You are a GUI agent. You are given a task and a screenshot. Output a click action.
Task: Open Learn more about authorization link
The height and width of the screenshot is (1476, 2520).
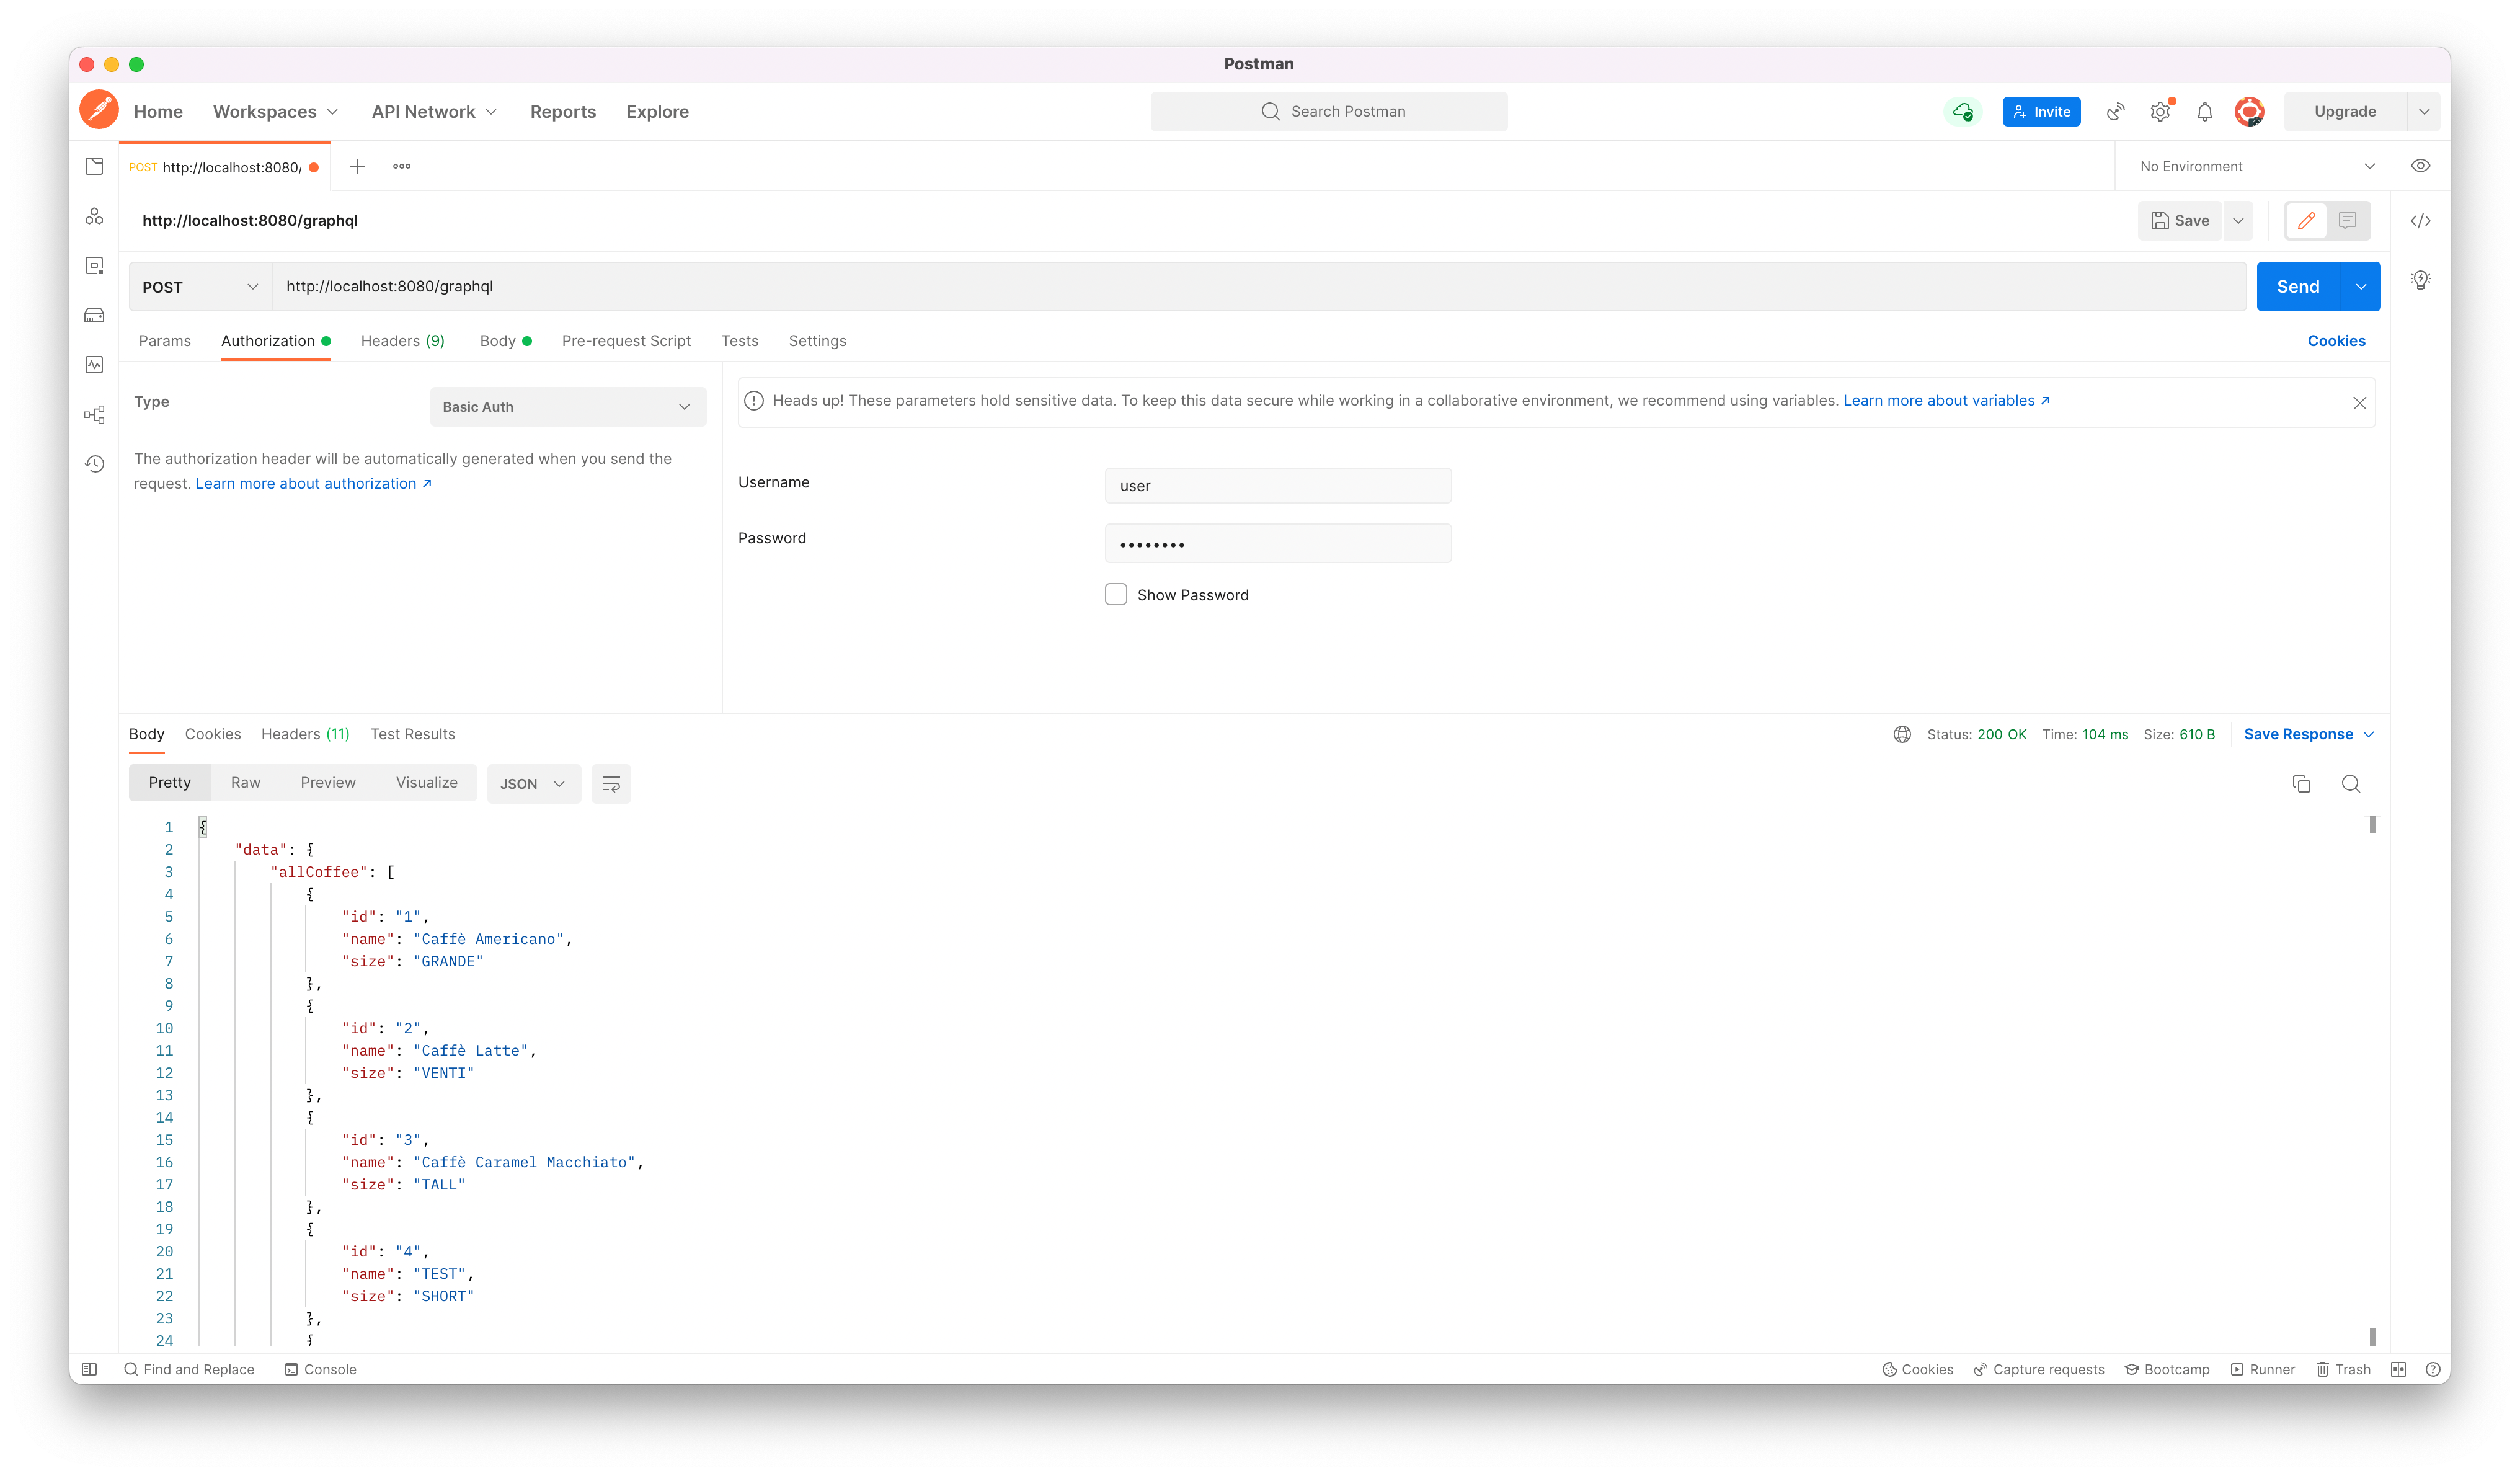tap(313, 484)
